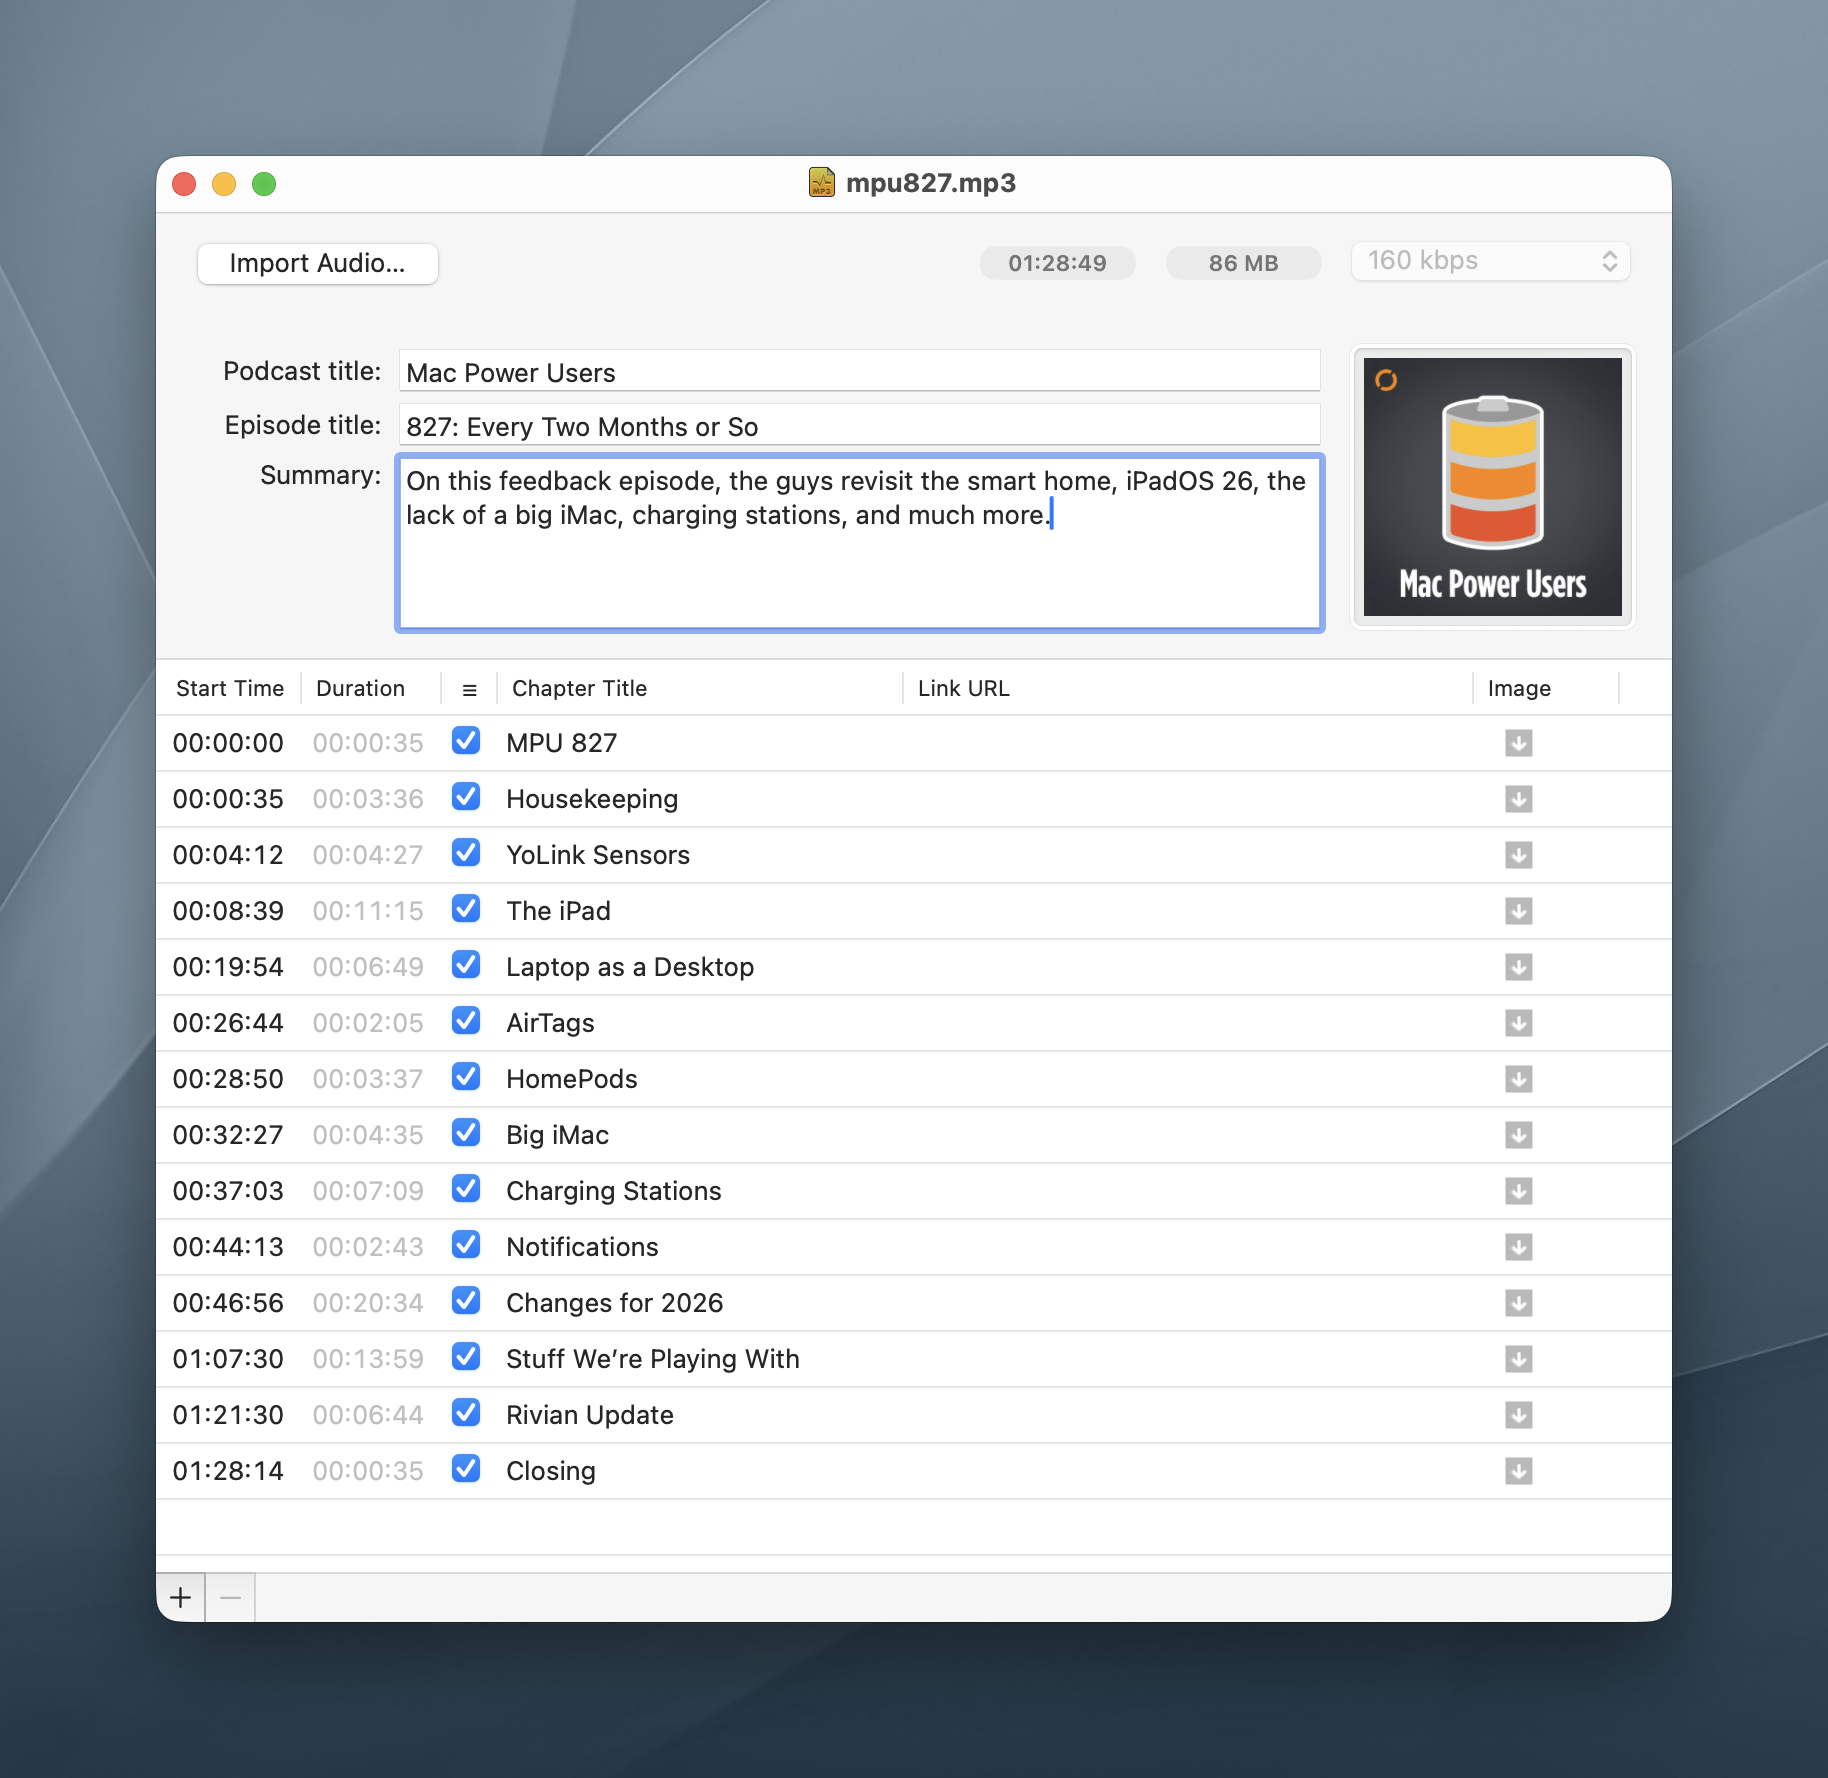This screenshot has height=1778, width=1828.
Task: Click the mpu827.mp3 window title
Action: coord(931,183)
